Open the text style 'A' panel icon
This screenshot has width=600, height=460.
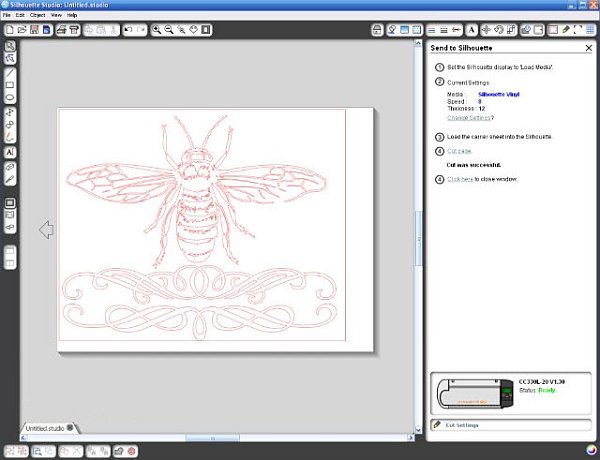(471, 31)
